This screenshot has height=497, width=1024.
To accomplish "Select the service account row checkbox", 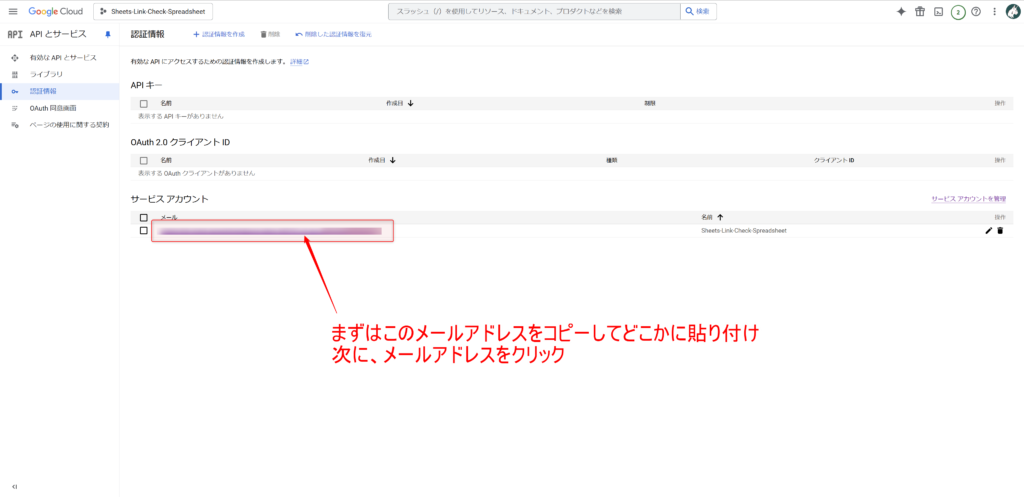I will tap(144, 231).
